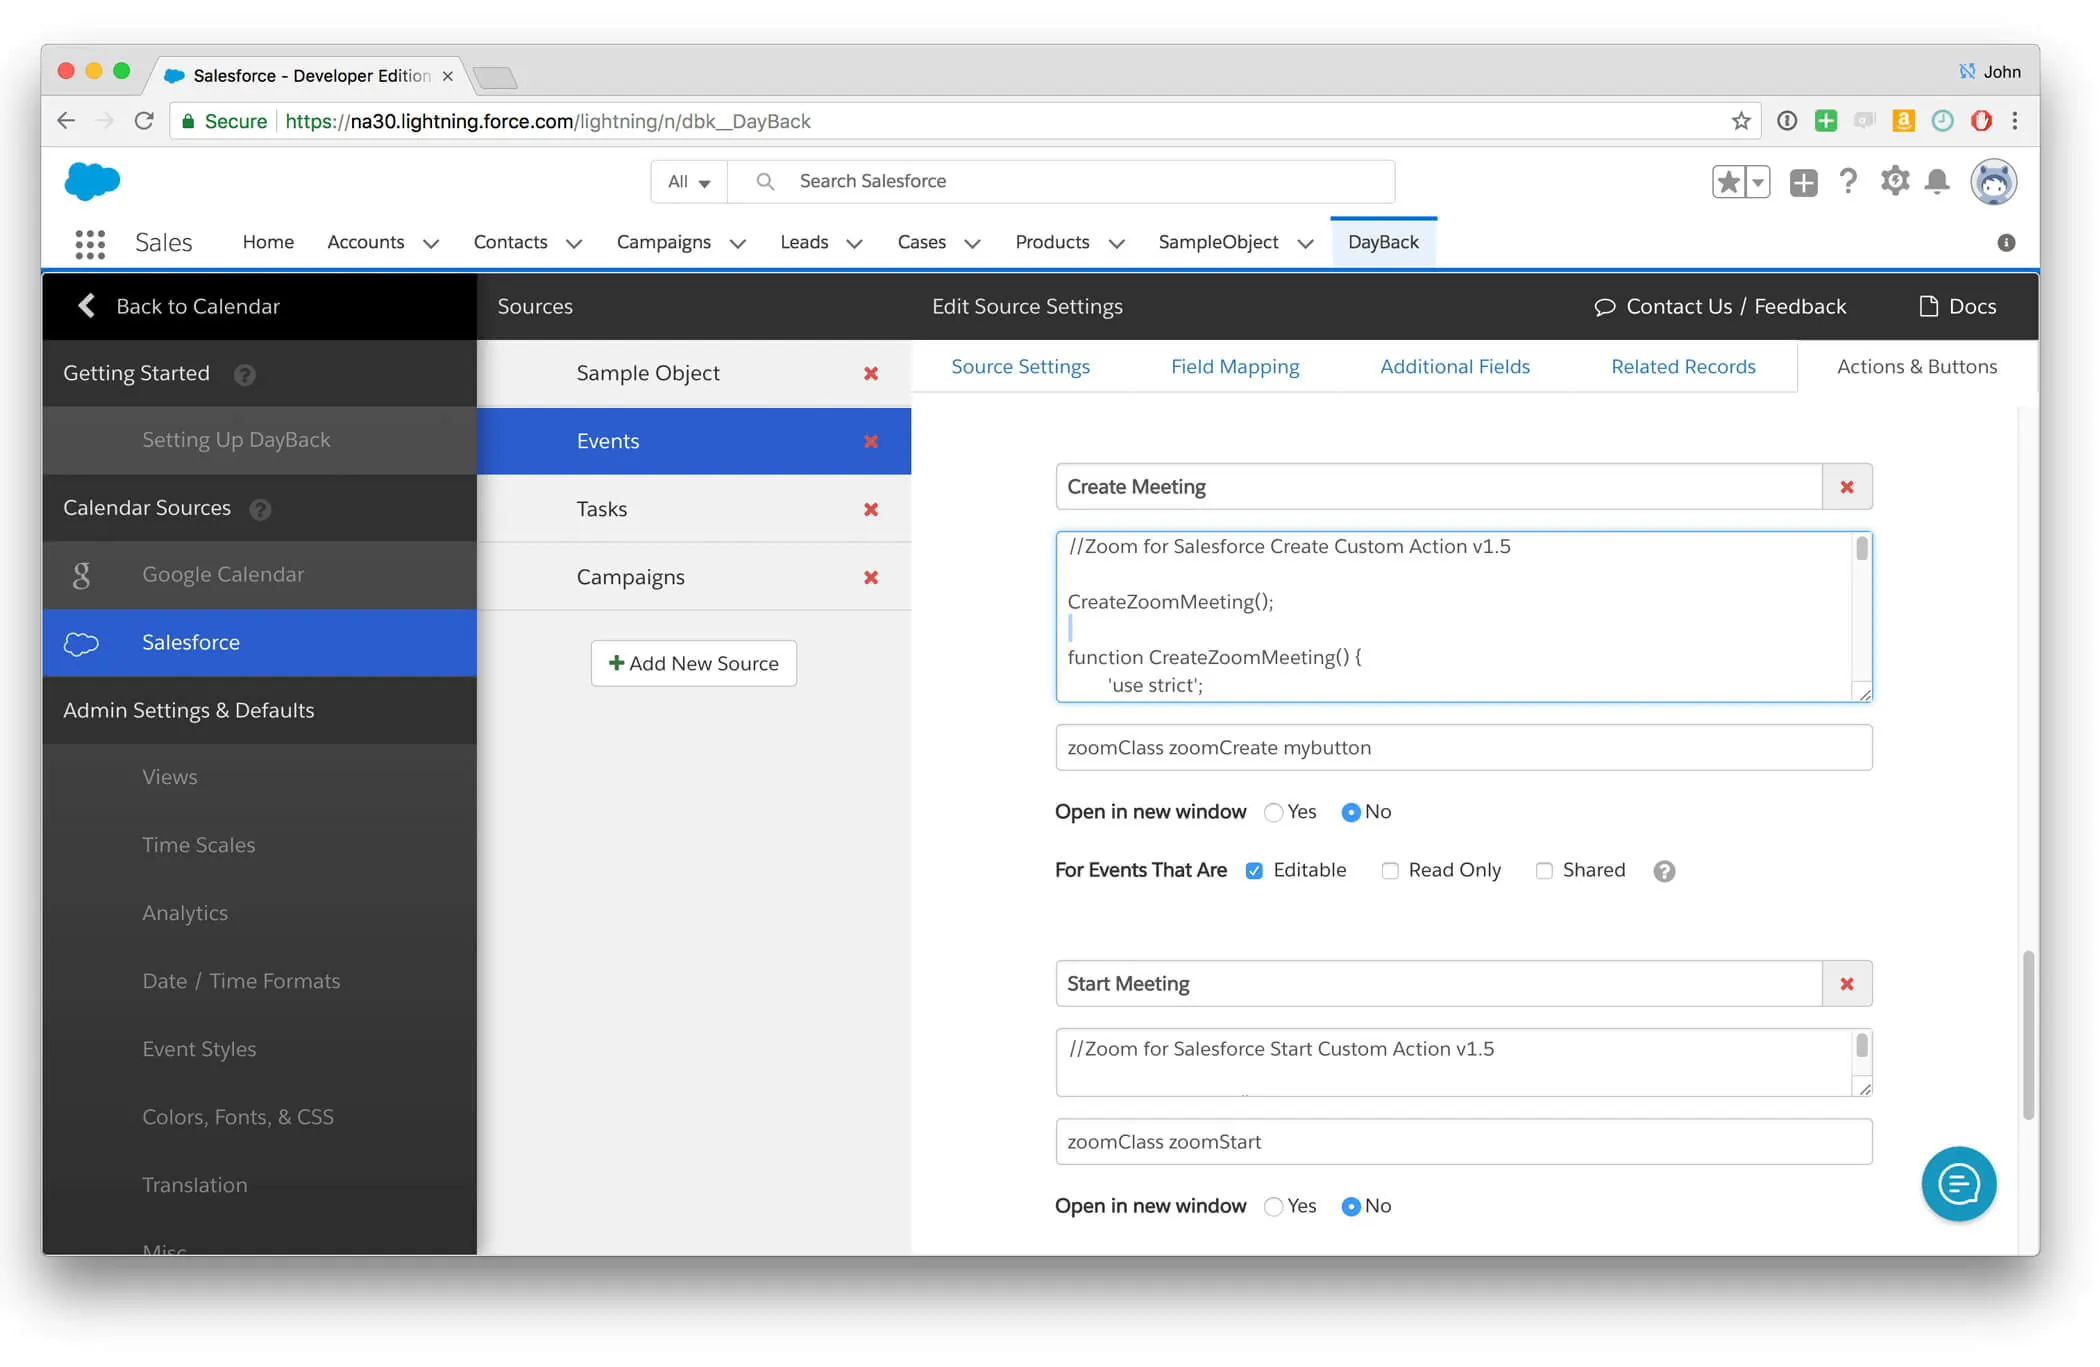Open Calendar Sources help icon
The image size is (2100, 1367).
click(x=261, y=509)
